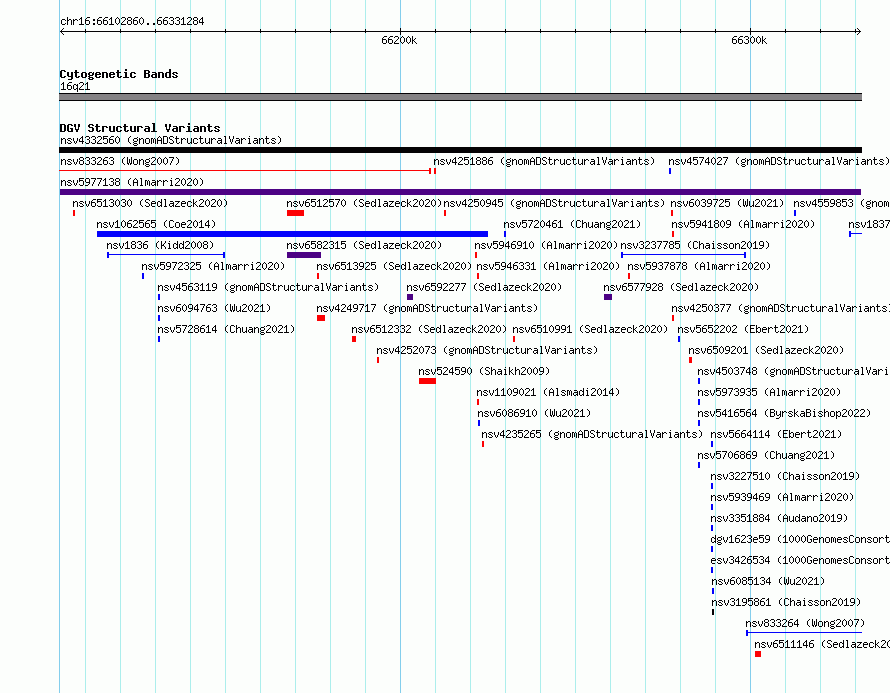Viewport: 890px width, 693px height.
Task: Select nsv5939469 (Almarri2020) label
Action: [x=782, y=497]
